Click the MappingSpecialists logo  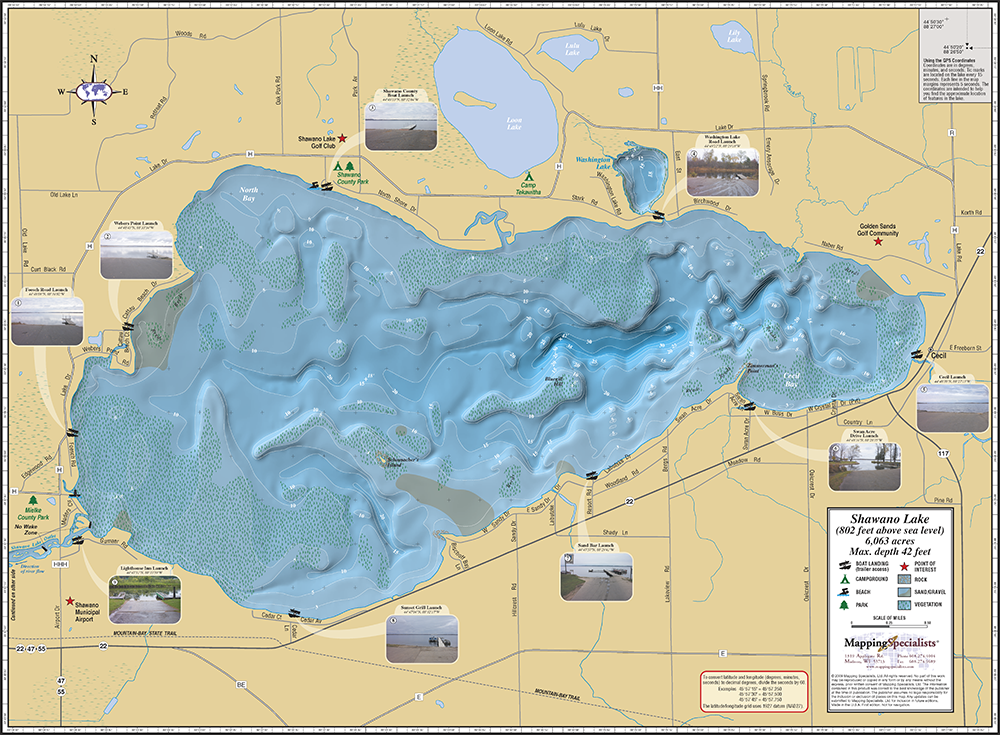(890, 643)
